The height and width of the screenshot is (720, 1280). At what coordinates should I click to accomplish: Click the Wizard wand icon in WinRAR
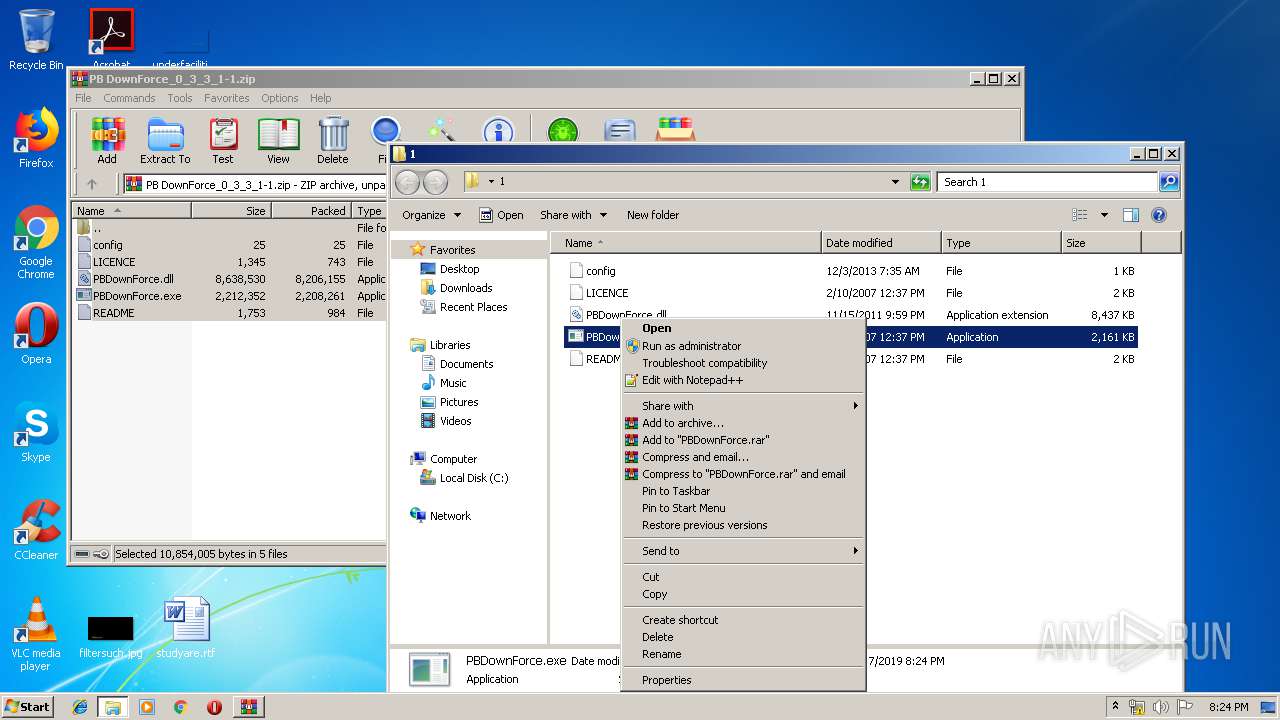(x=441, y=131)
